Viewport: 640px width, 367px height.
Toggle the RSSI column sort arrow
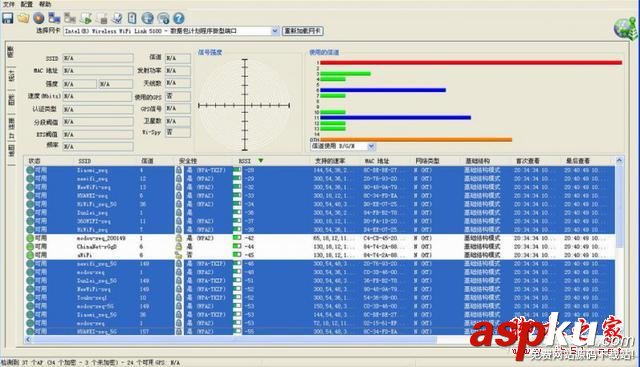(260, 161)
